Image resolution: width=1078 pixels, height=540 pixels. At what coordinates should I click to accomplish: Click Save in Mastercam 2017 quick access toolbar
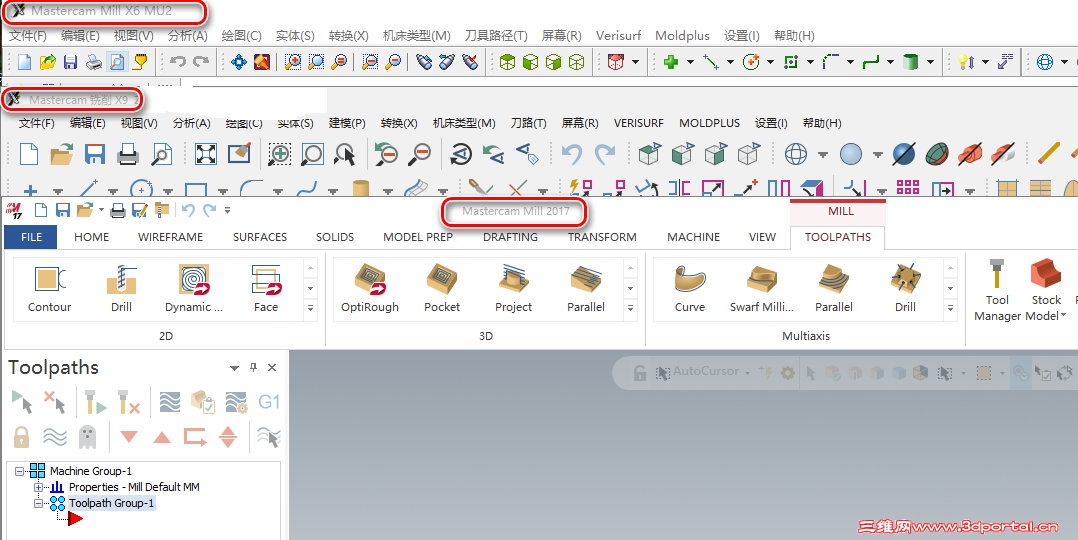[63, 210]
